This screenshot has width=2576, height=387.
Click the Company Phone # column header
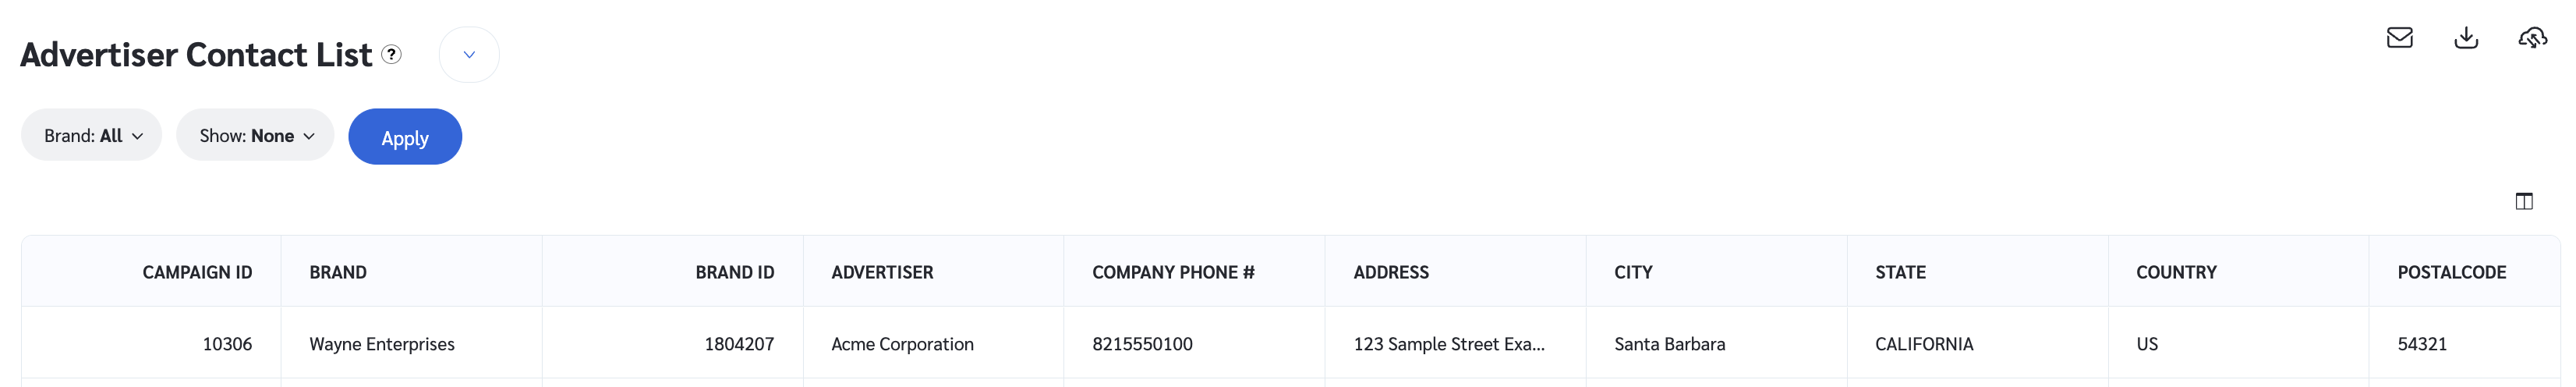[1173, 272]
